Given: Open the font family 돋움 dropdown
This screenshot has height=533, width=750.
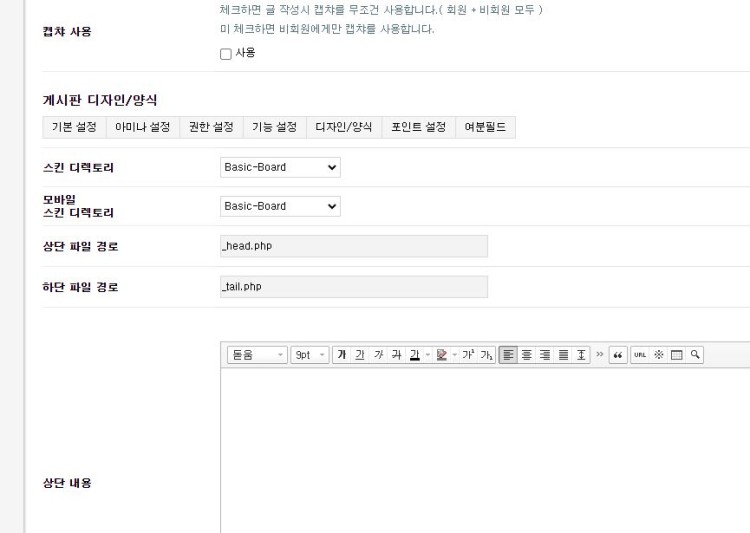Looking at the screenshot, I should [257, 355].
